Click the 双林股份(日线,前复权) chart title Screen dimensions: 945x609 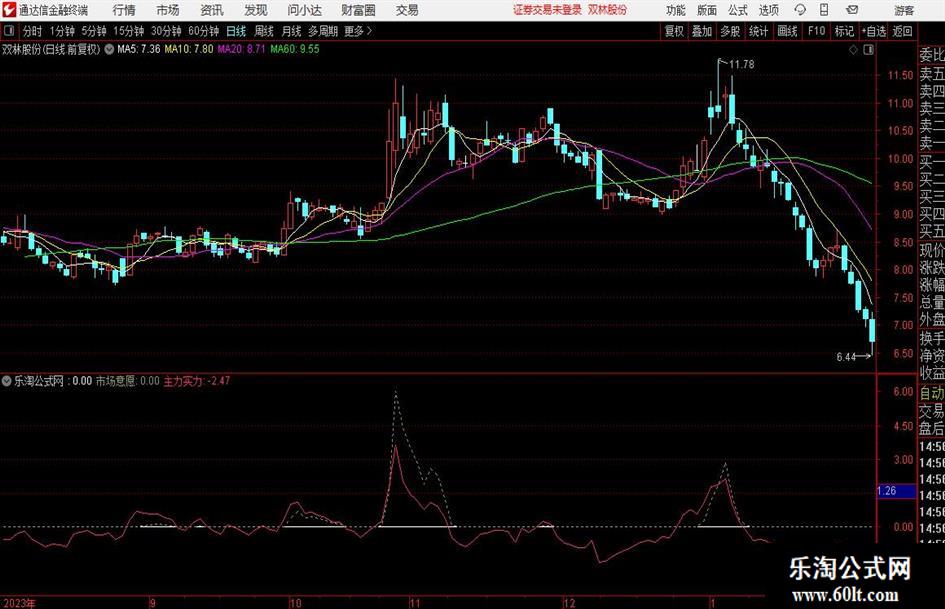pos(51,49)
